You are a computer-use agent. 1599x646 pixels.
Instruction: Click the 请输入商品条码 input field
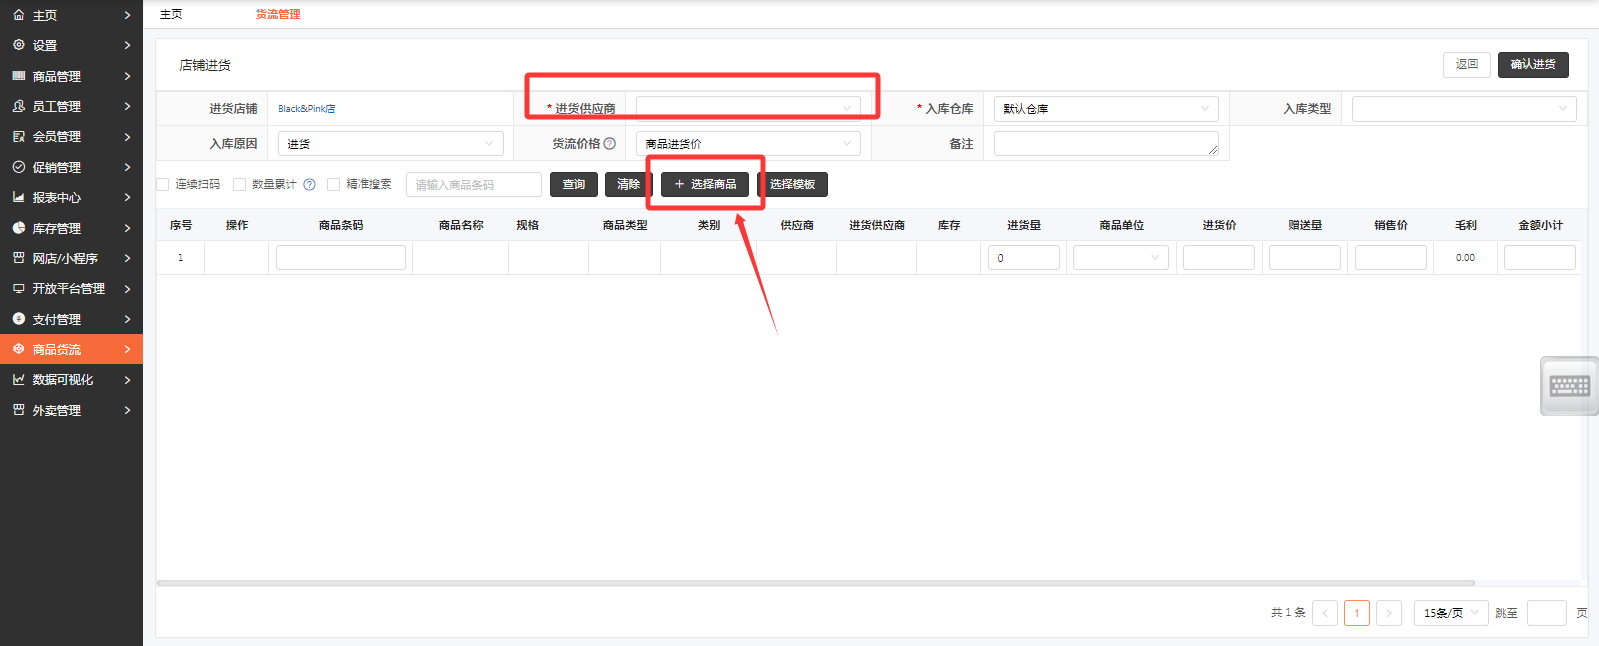point(473,185)
